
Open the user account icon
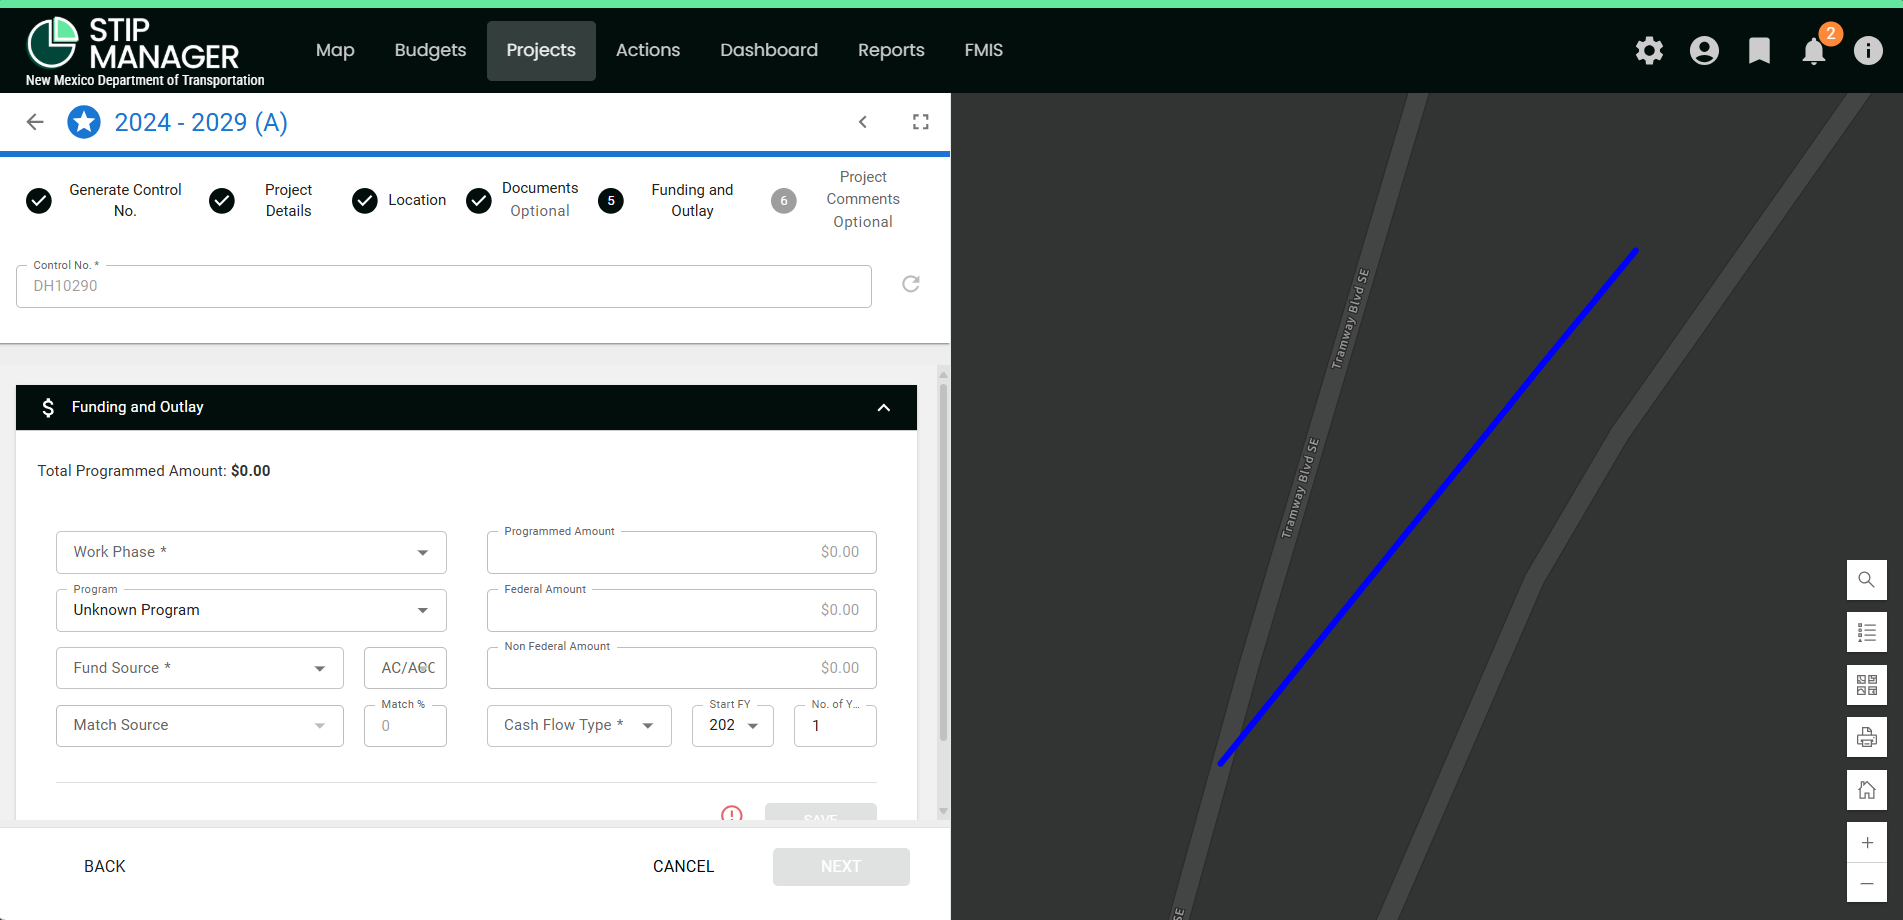click(1704, 50)
